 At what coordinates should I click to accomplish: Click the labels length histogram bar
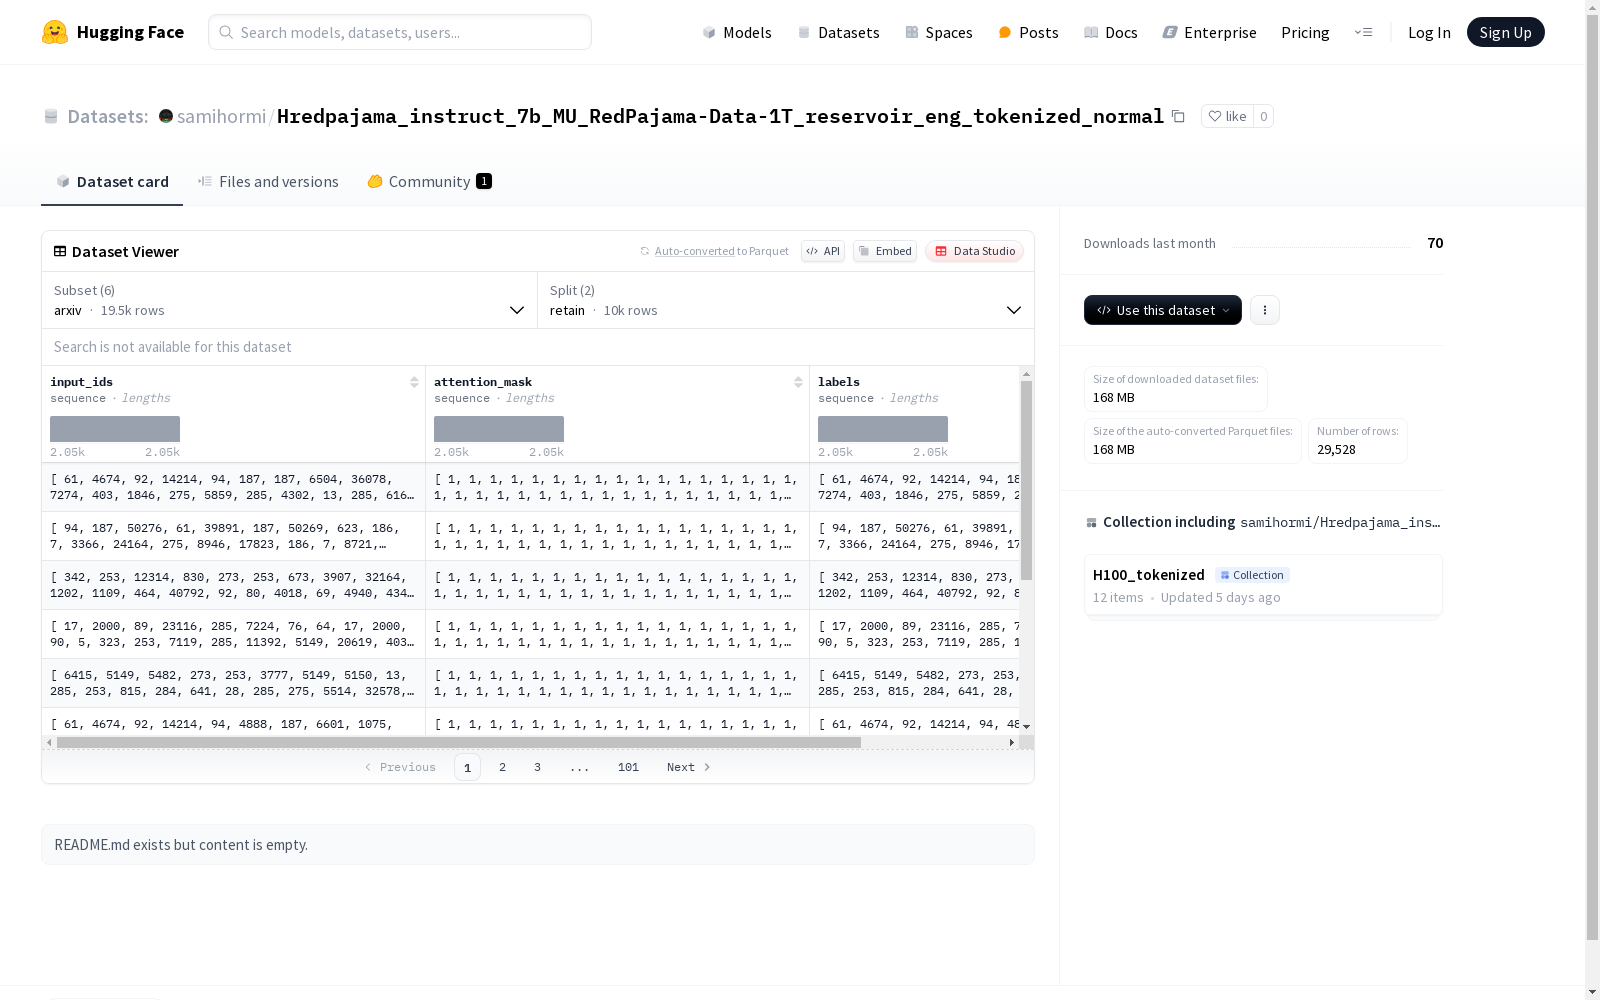tap(883, 429)
